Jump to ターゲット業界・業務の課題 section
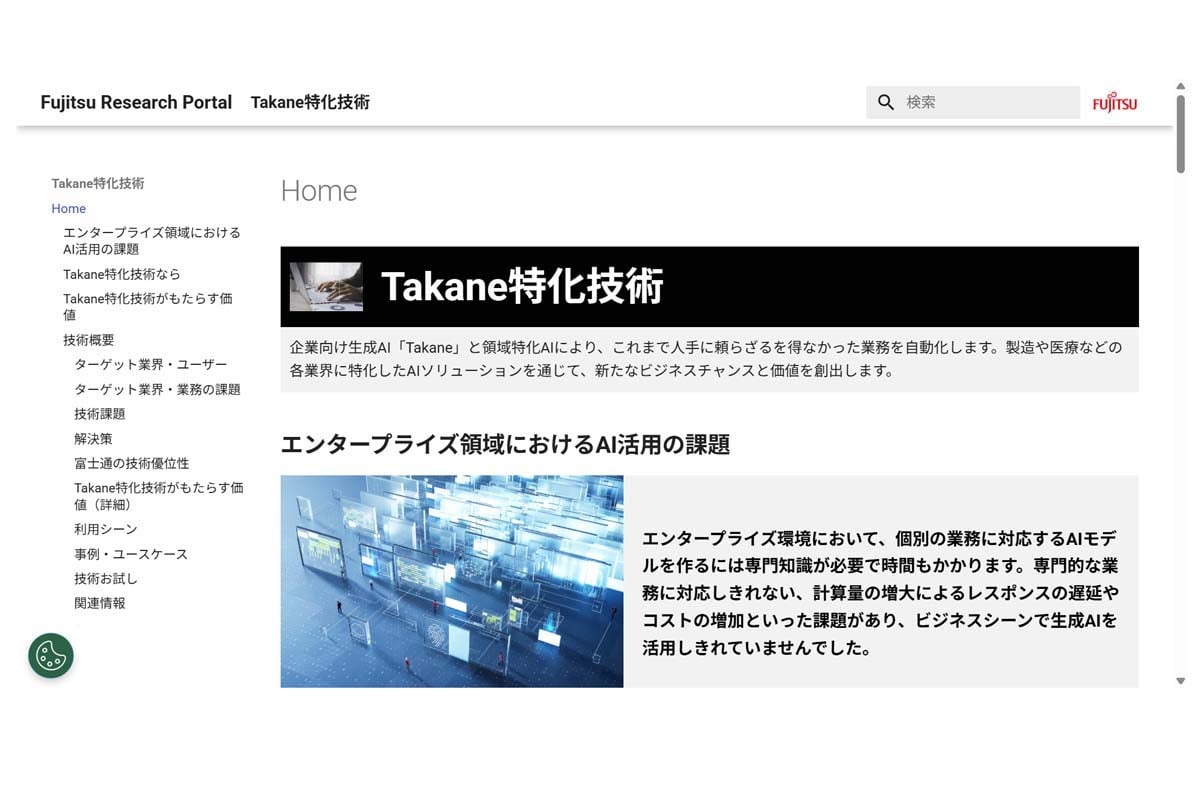This screenshot has height=800, width=1200. 158,389
